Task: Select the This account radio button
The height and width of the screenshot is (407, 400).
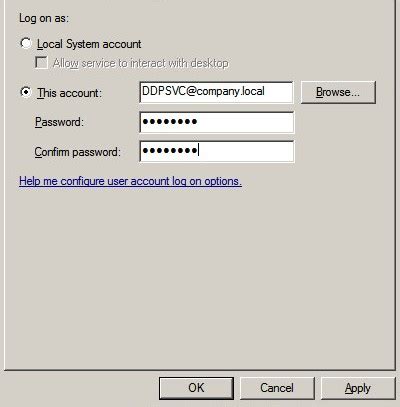Action: (x=26, y=92)
